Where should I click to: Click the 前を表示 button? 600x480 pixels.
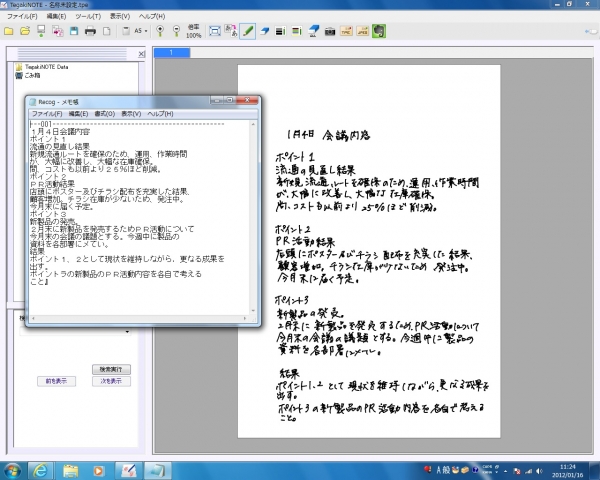click(56, 381)
